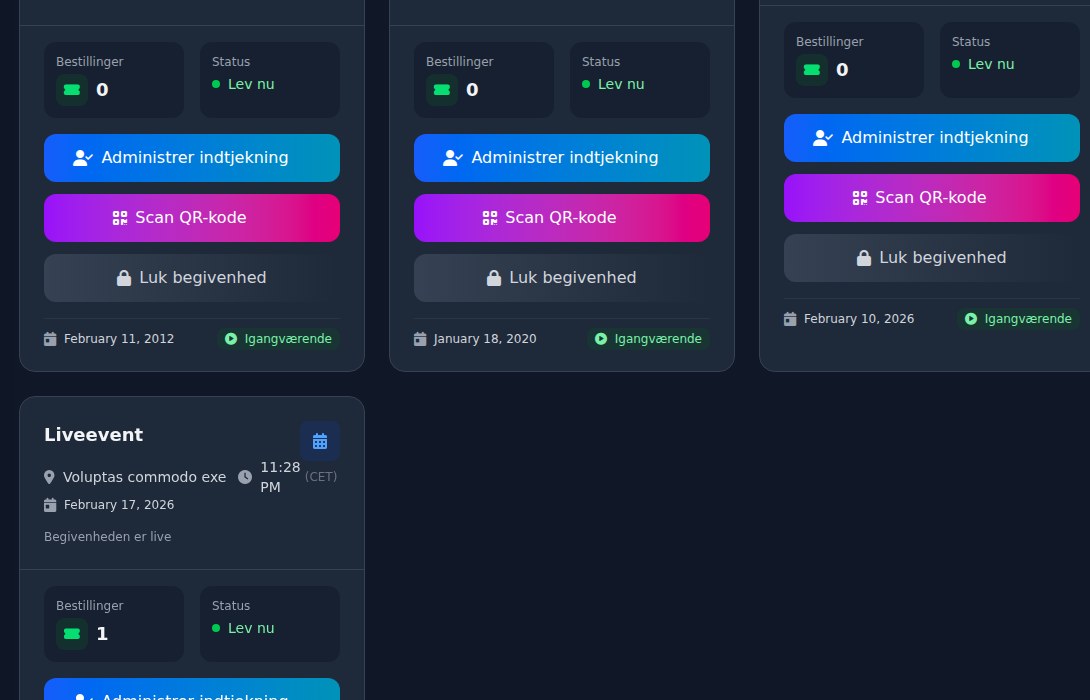Click clock icon beside 11:28 PM
Screen dimensions: 1090x700
[x=245, y=477]
